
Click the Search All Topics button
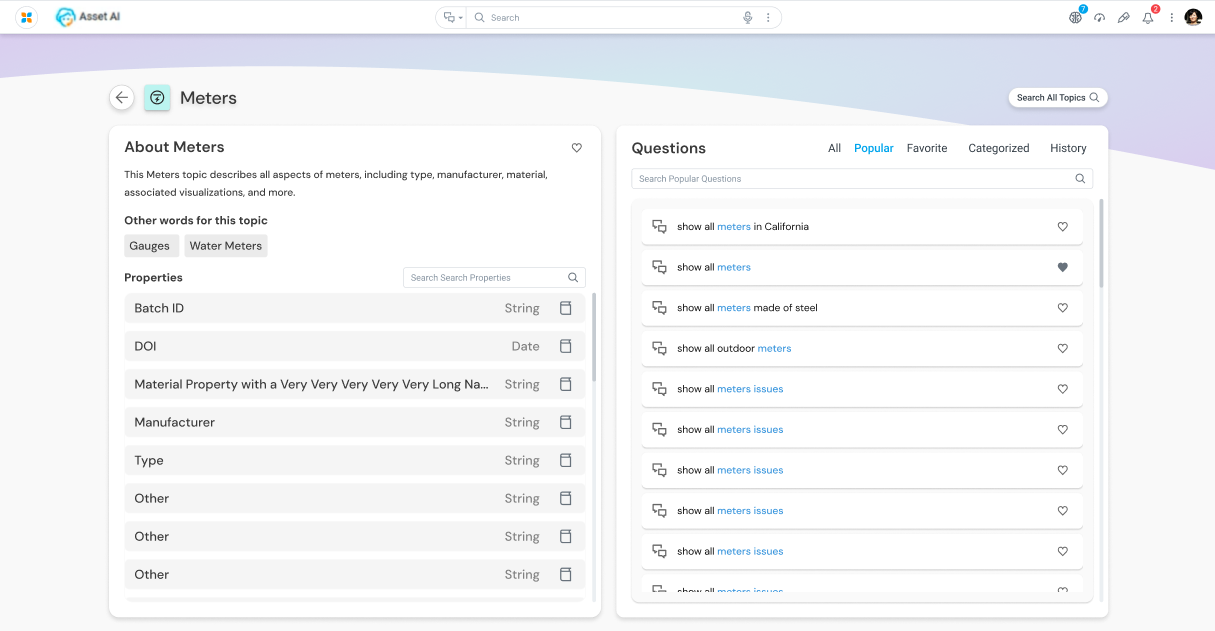1058,98
